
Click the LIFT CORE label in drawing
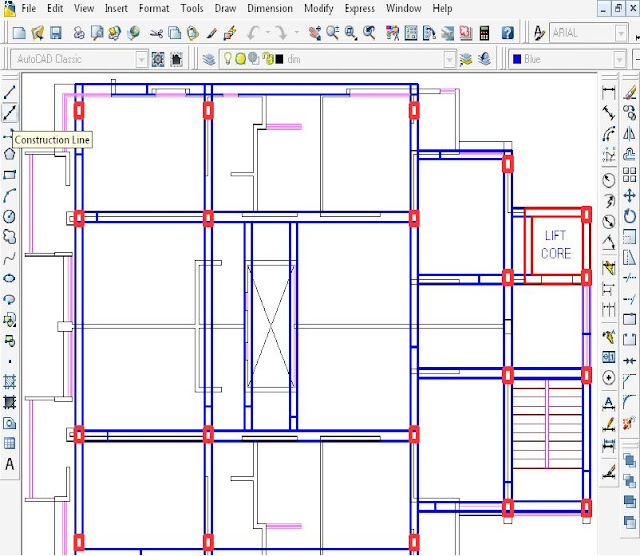click(556, 244)
